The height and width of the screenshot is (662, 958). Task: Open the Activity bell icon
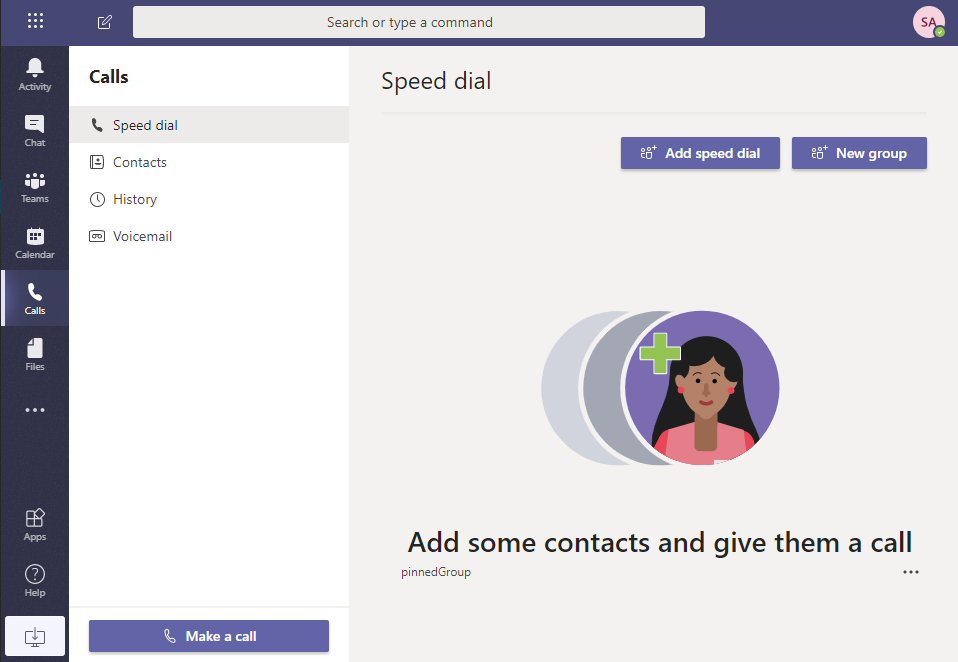(35, 74)
